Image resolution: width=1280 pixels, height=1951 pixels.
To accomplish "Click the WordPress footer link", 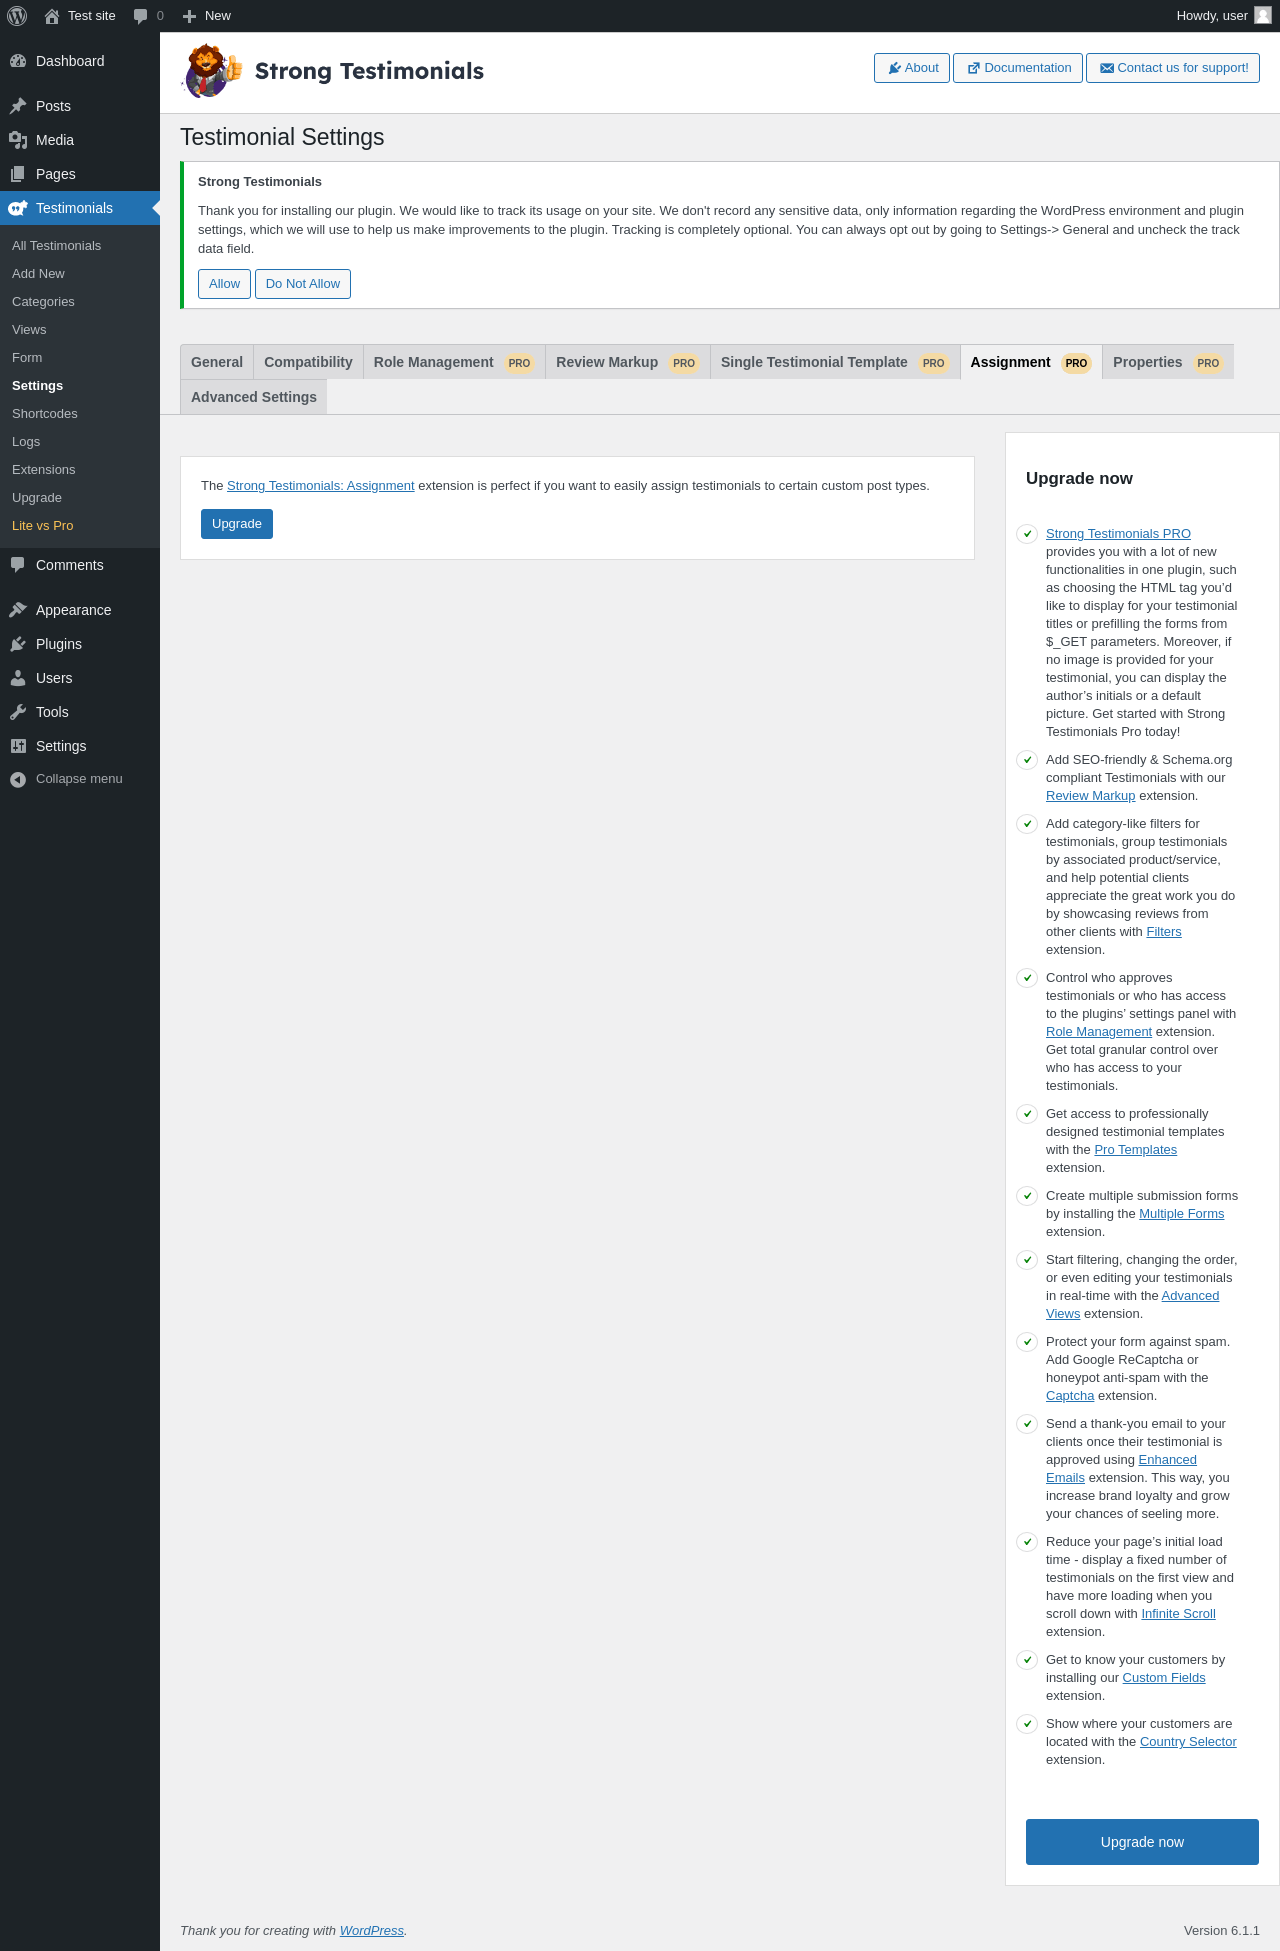I will pyautogui.click(x=372, y=1931).
